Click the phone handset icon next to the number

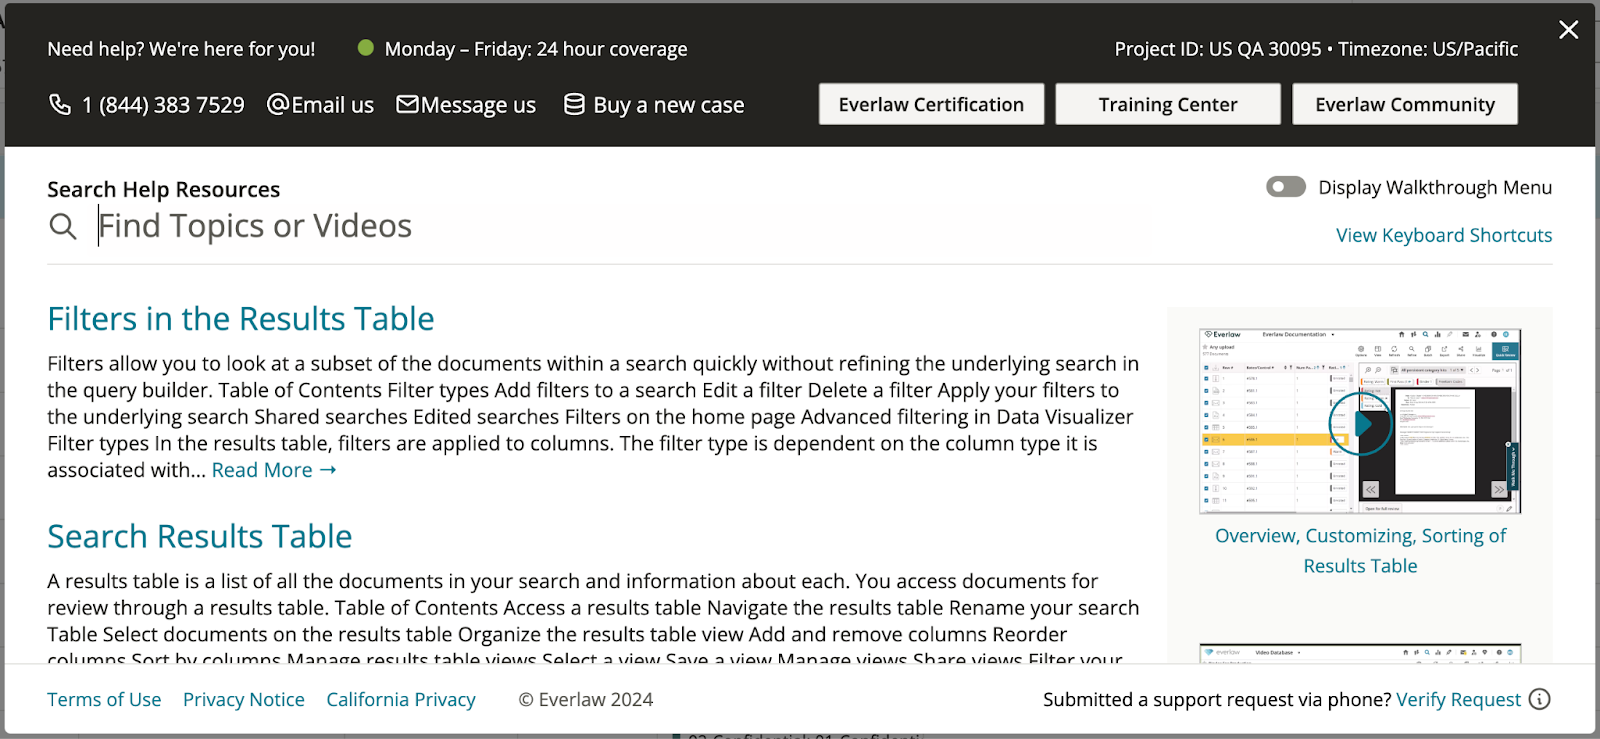60,104
